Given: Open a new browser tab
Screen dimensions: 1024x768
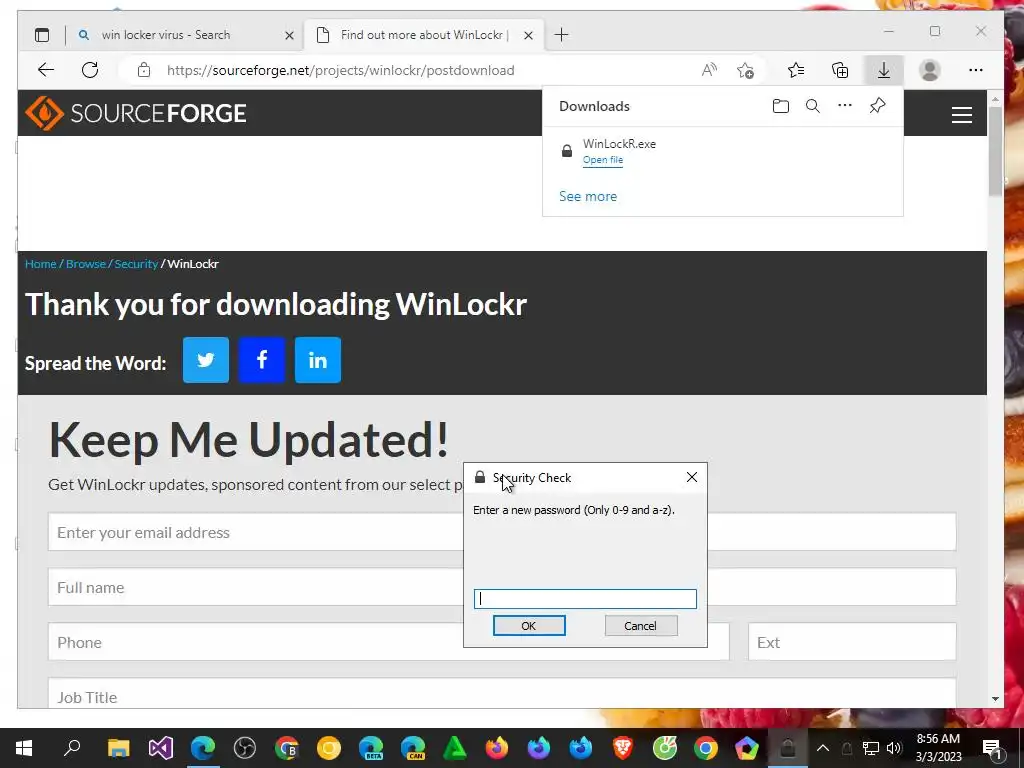Looking at the screenshot, I should [561, 35].
